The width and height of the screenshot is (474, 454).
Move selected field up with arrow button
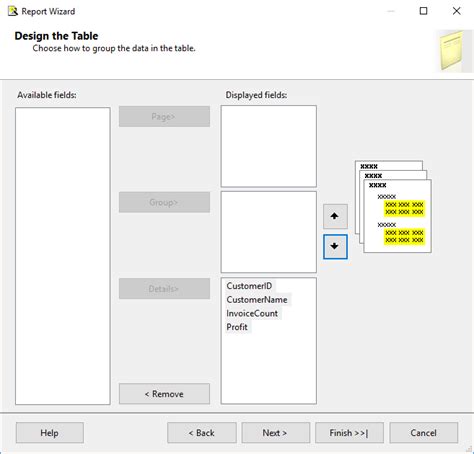(335, 216)
